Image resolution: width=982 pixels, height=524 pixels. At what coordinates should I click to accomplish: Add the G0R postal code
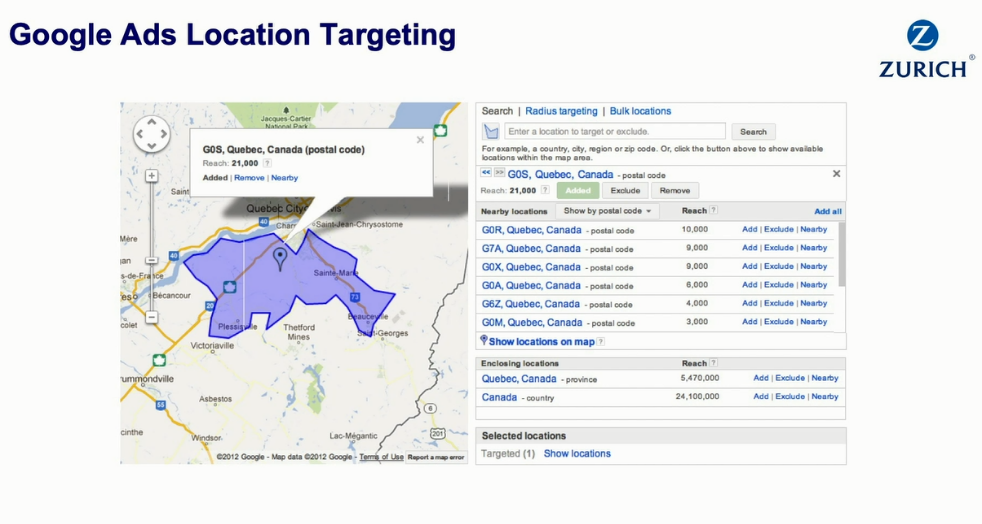click(x=750, y=229)
